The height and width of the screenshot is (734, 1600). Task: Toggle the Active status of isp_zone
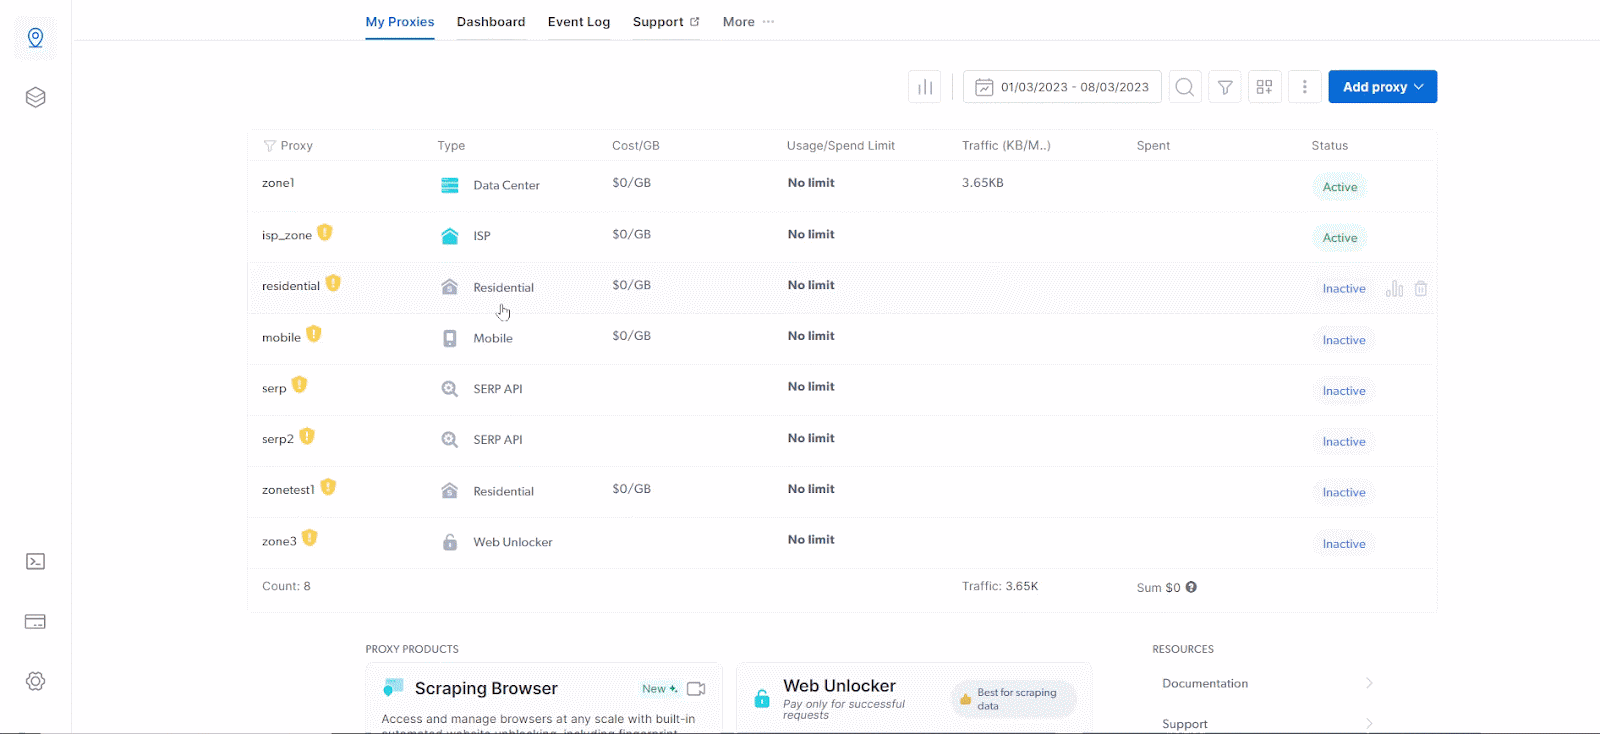pyautogui.click(x=1340, y=238)
